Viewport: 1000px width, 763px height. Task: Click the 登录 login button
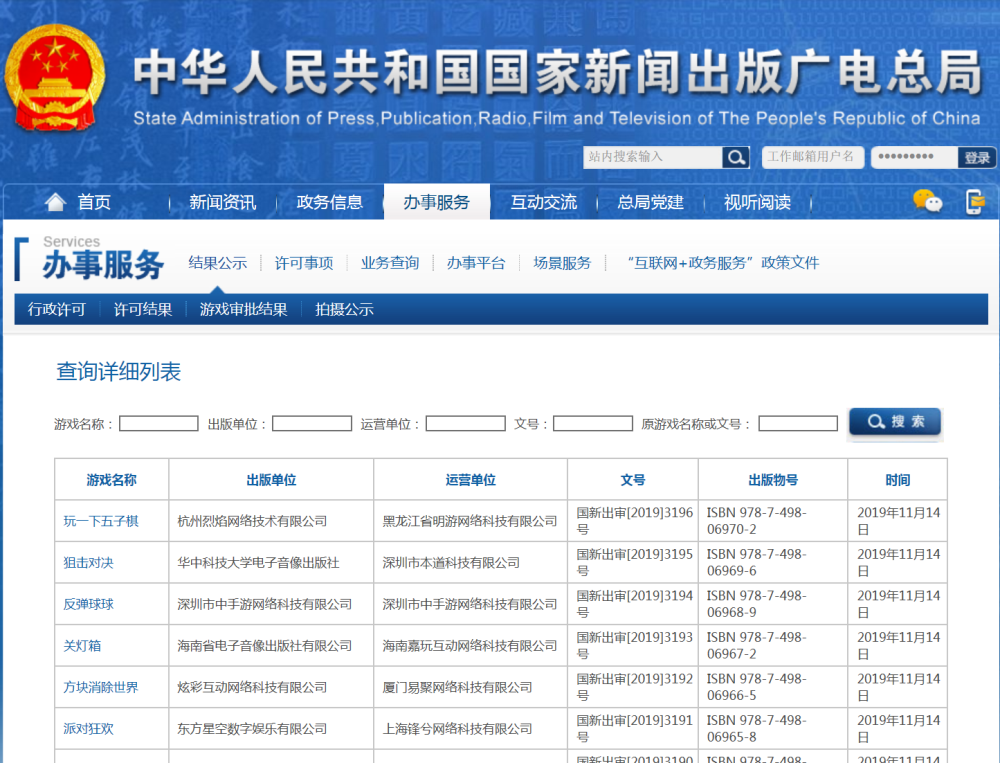click(977, 158)
